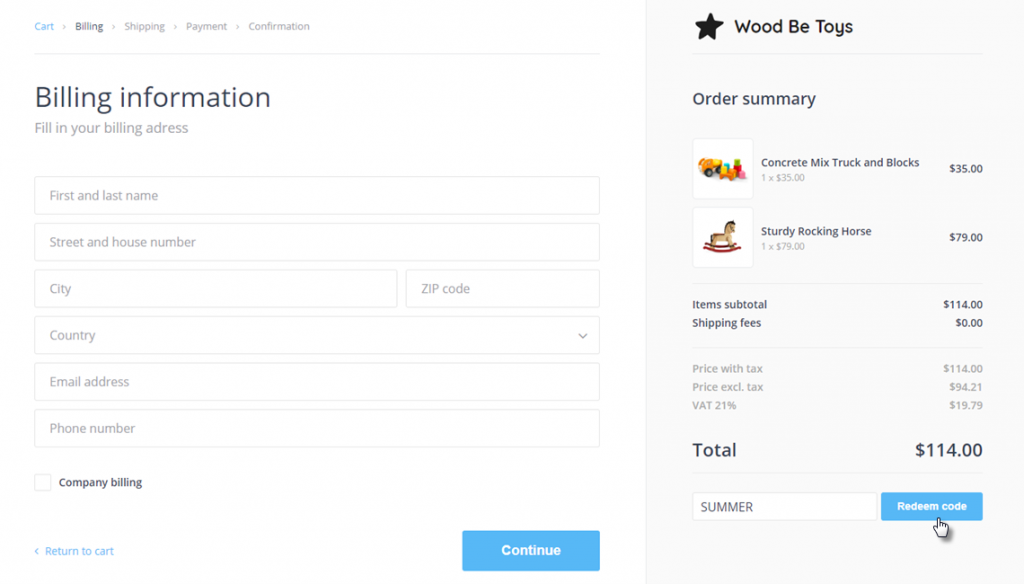Select the Payment breadcrumb step
This screenshot has height=584, width=1024.
(x=206, y=26)
